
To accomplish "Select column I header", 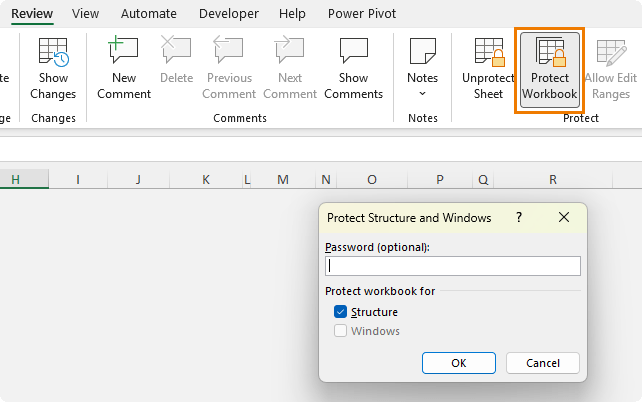I will (x=78, y=179).
